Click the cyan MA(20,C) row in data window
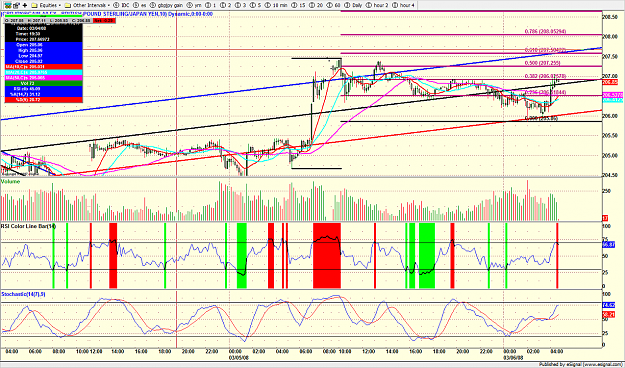Screen dimensions: 625x368 (x=43, y=72)
